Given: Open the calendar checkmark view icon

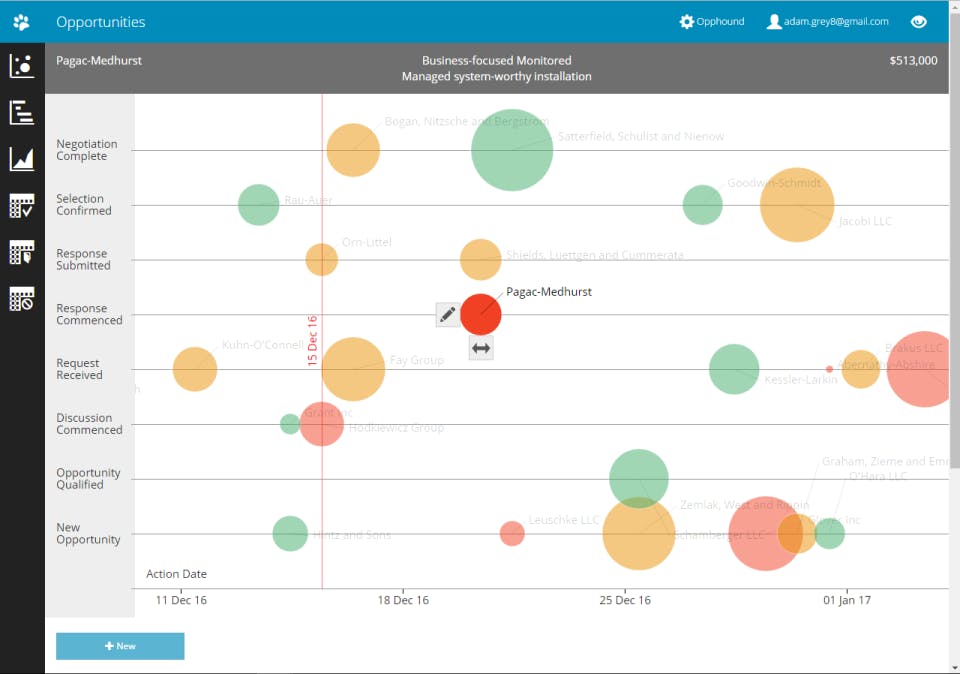Looking at the screenshot, I should (x=22, y=206).
